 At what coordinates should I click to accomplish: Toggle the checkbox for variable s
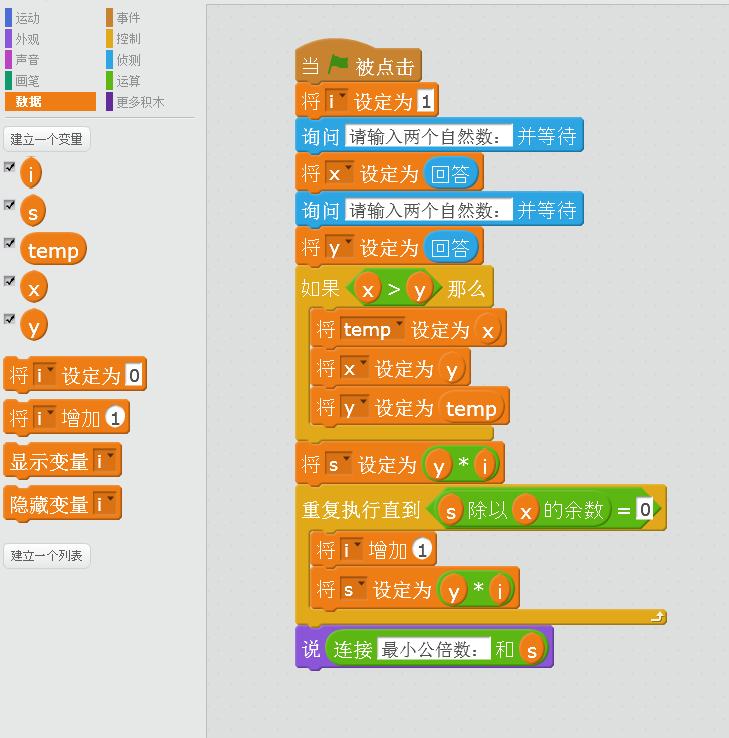(9, 205)
